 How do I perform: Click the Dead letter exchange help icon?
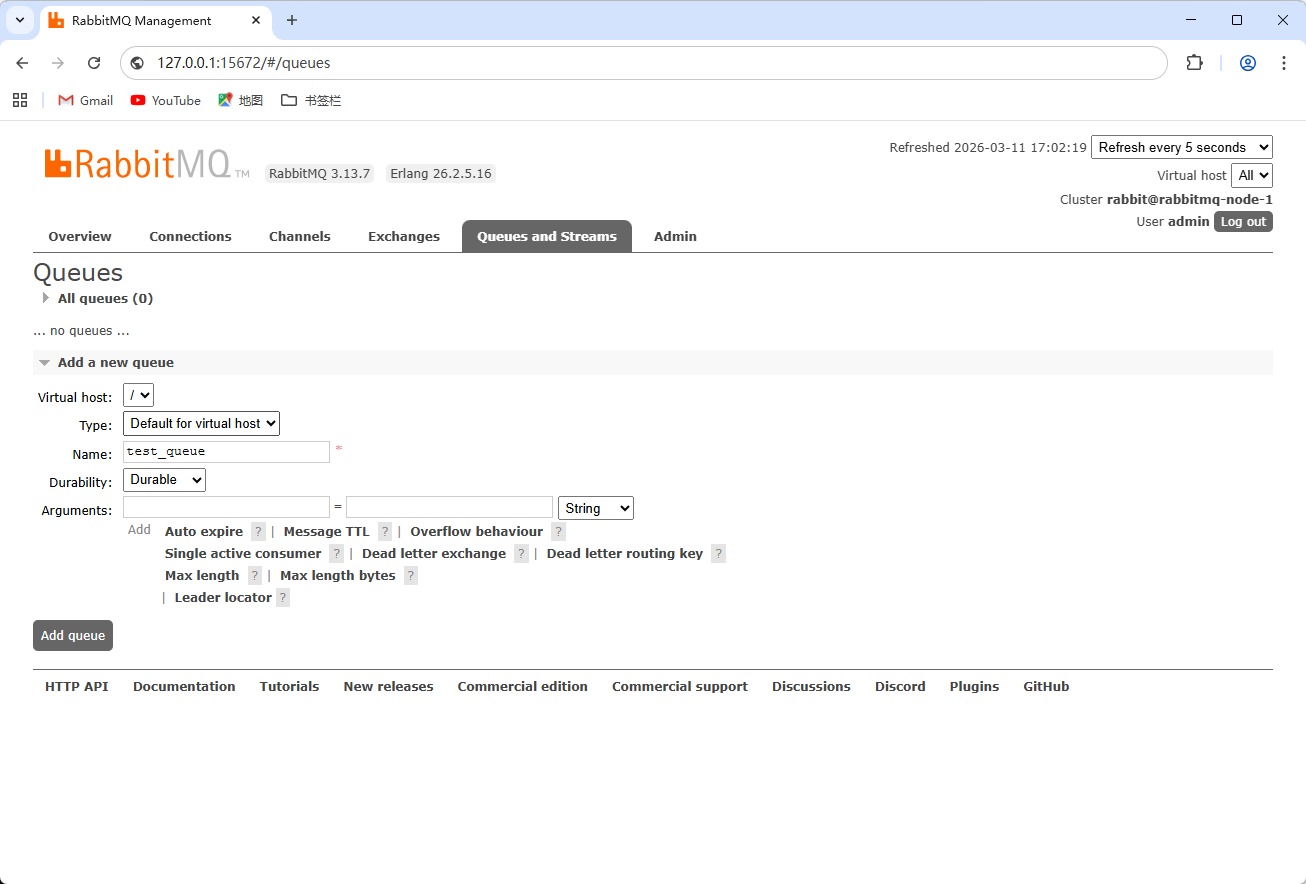521,554
